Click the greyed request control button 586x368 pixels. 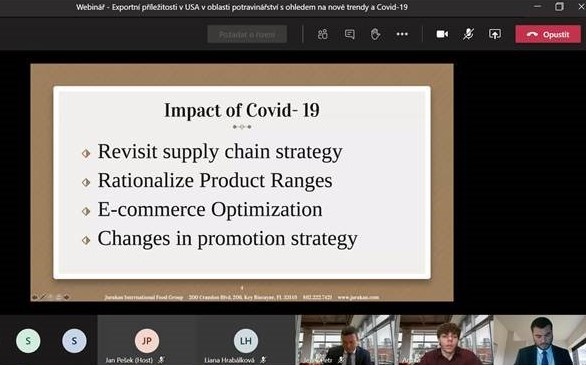[x=247, y=34]
